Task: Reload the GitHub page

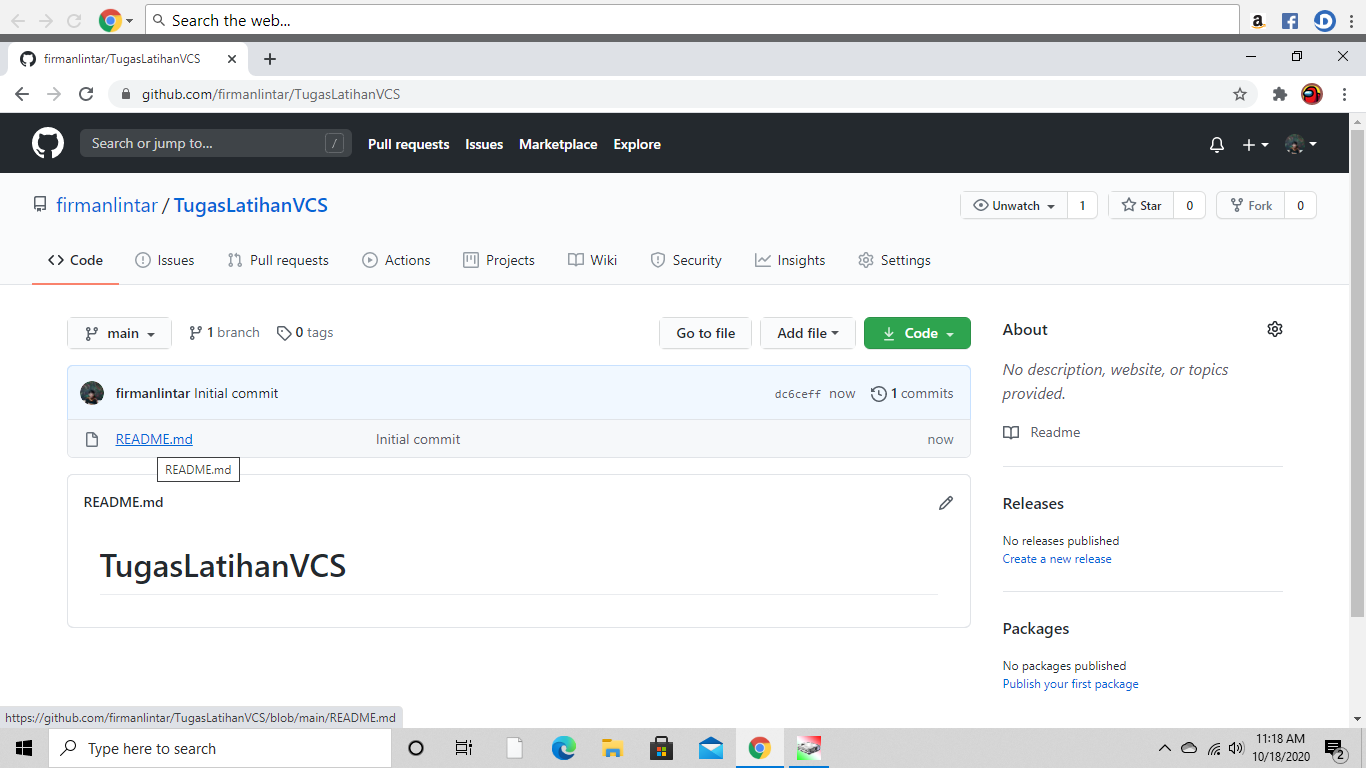Action: tap(86, 94)
